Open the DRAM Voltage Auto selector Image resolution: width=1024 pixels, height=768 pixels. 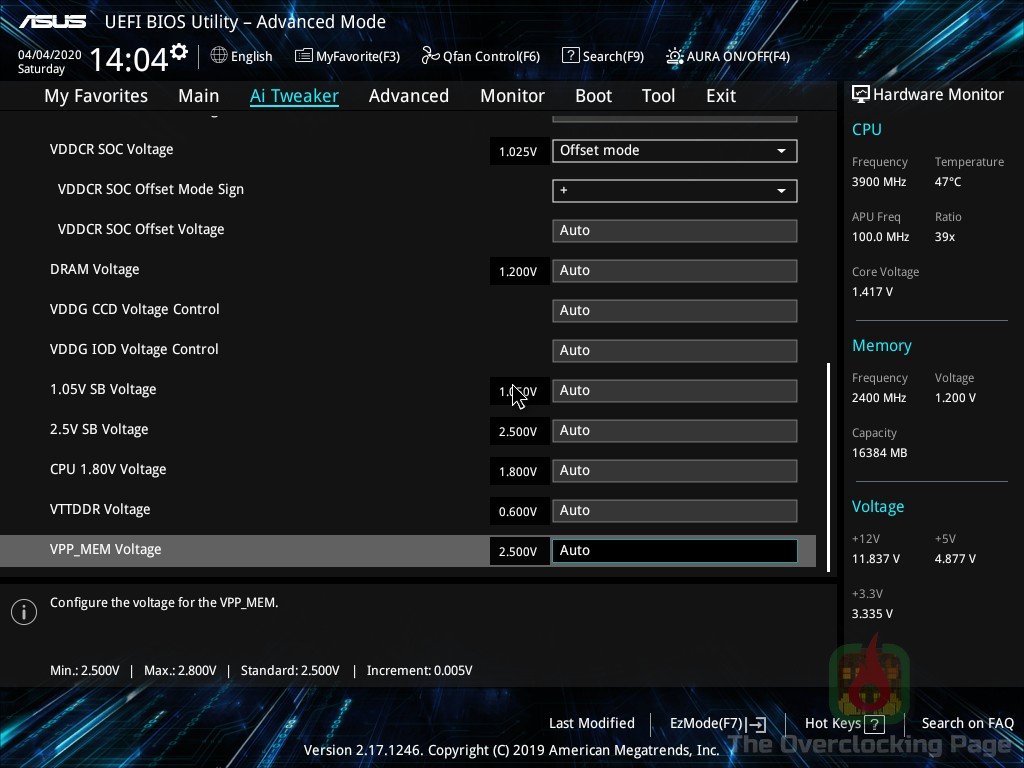coord(674,270)
